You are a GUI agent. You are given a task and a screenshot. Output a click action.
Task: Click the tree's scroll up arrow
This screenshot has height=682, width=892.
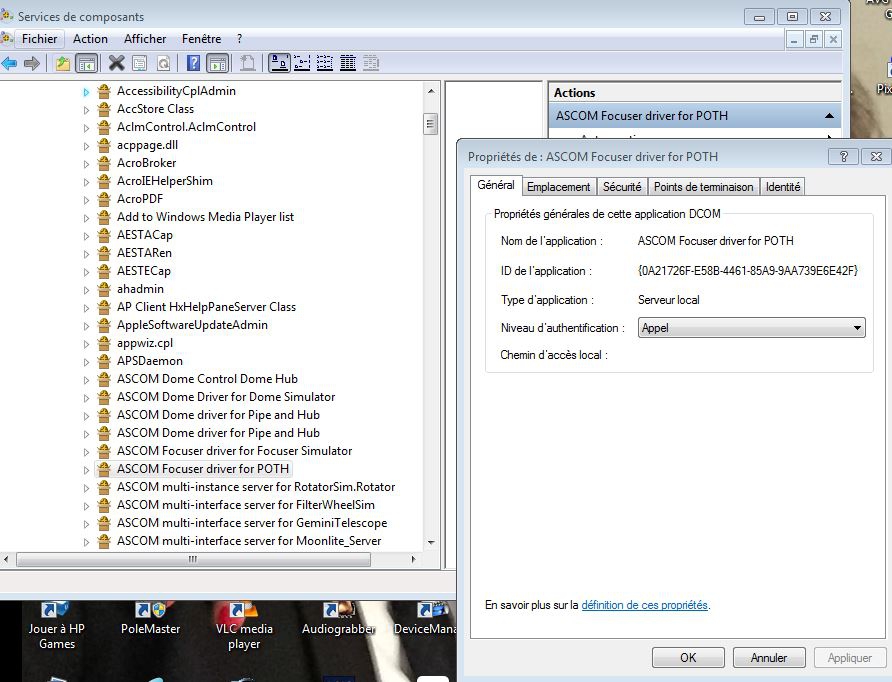point(431,91)
